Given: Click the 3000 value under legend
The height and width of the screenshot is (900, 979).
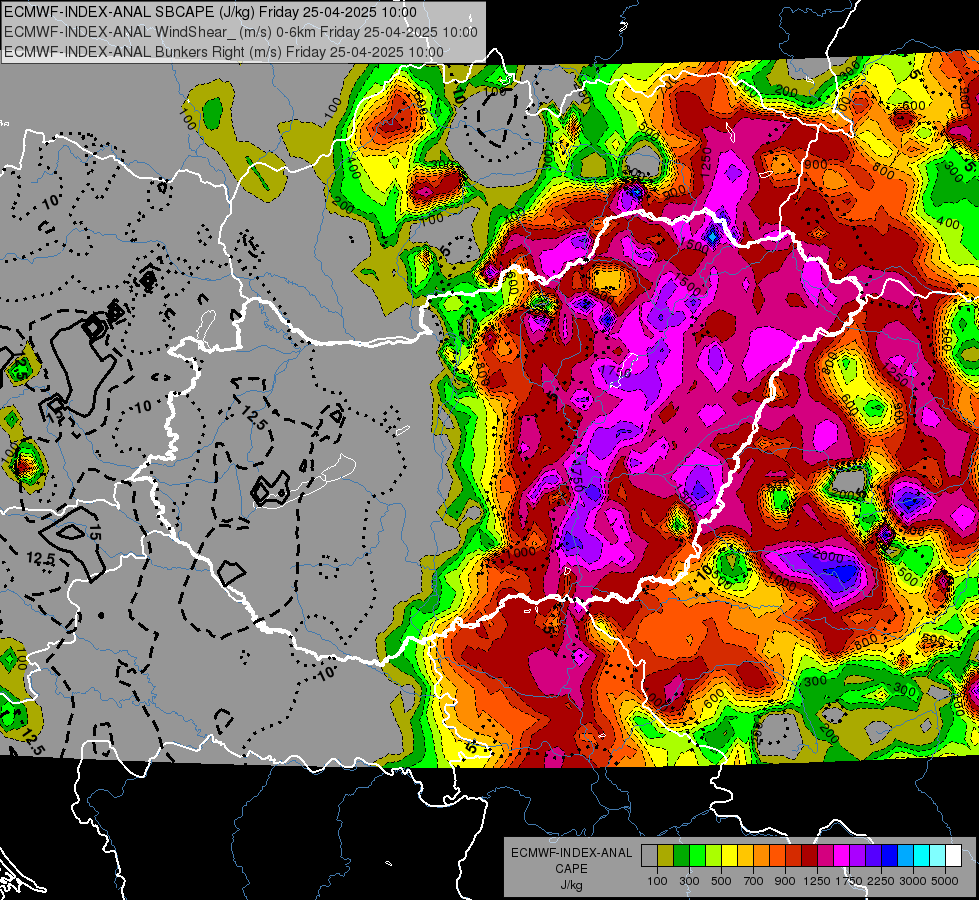Looking at the screenshot, I should coord(913,881).
